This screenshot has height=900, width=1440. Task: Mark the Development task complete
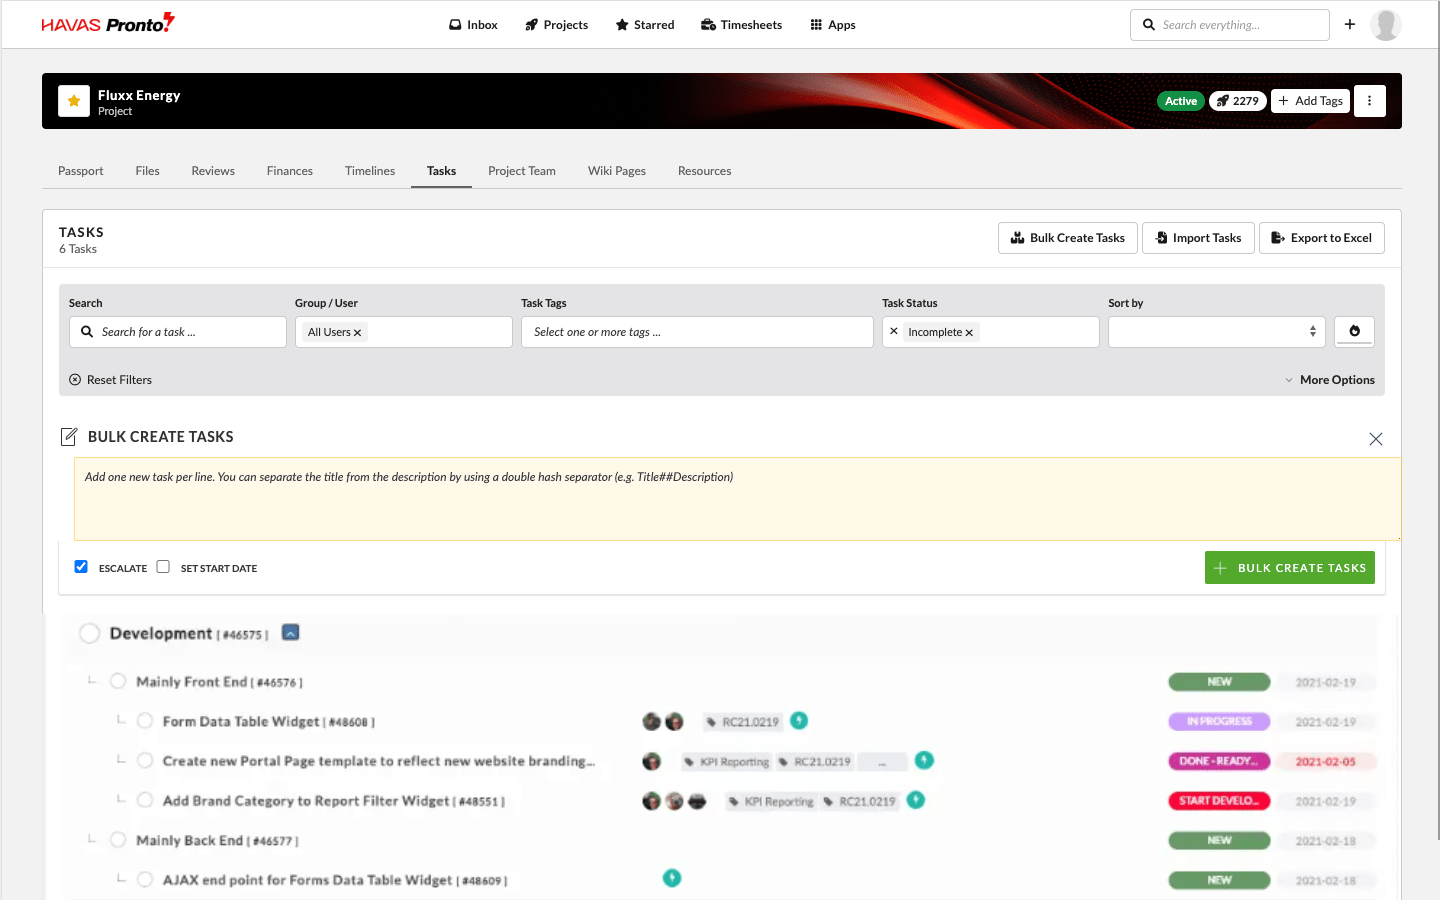click(x=90, y=633)
